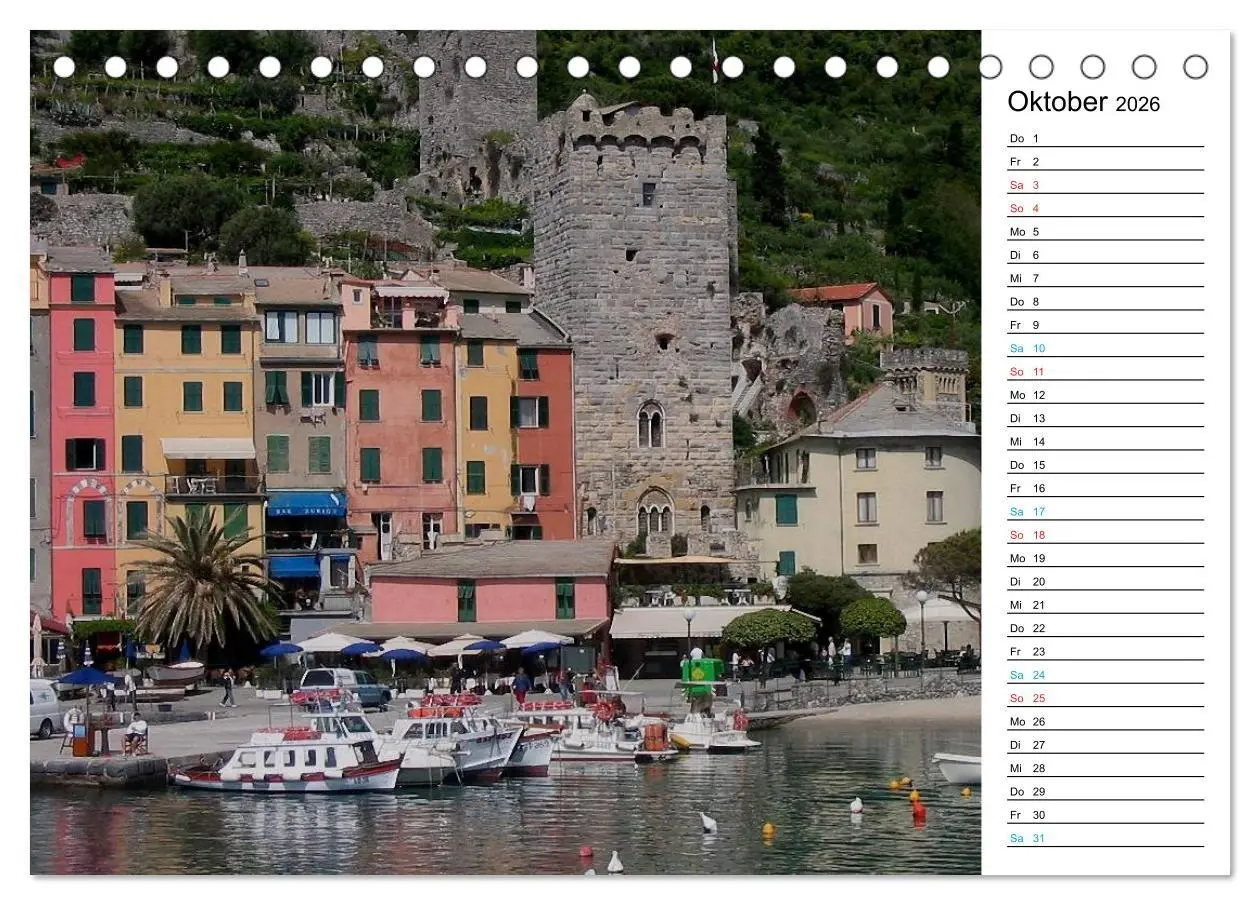The width and height of the screenshot is (1260, 905).
Task: Select the red row 'So 25'
Action: click(1105, 697)
